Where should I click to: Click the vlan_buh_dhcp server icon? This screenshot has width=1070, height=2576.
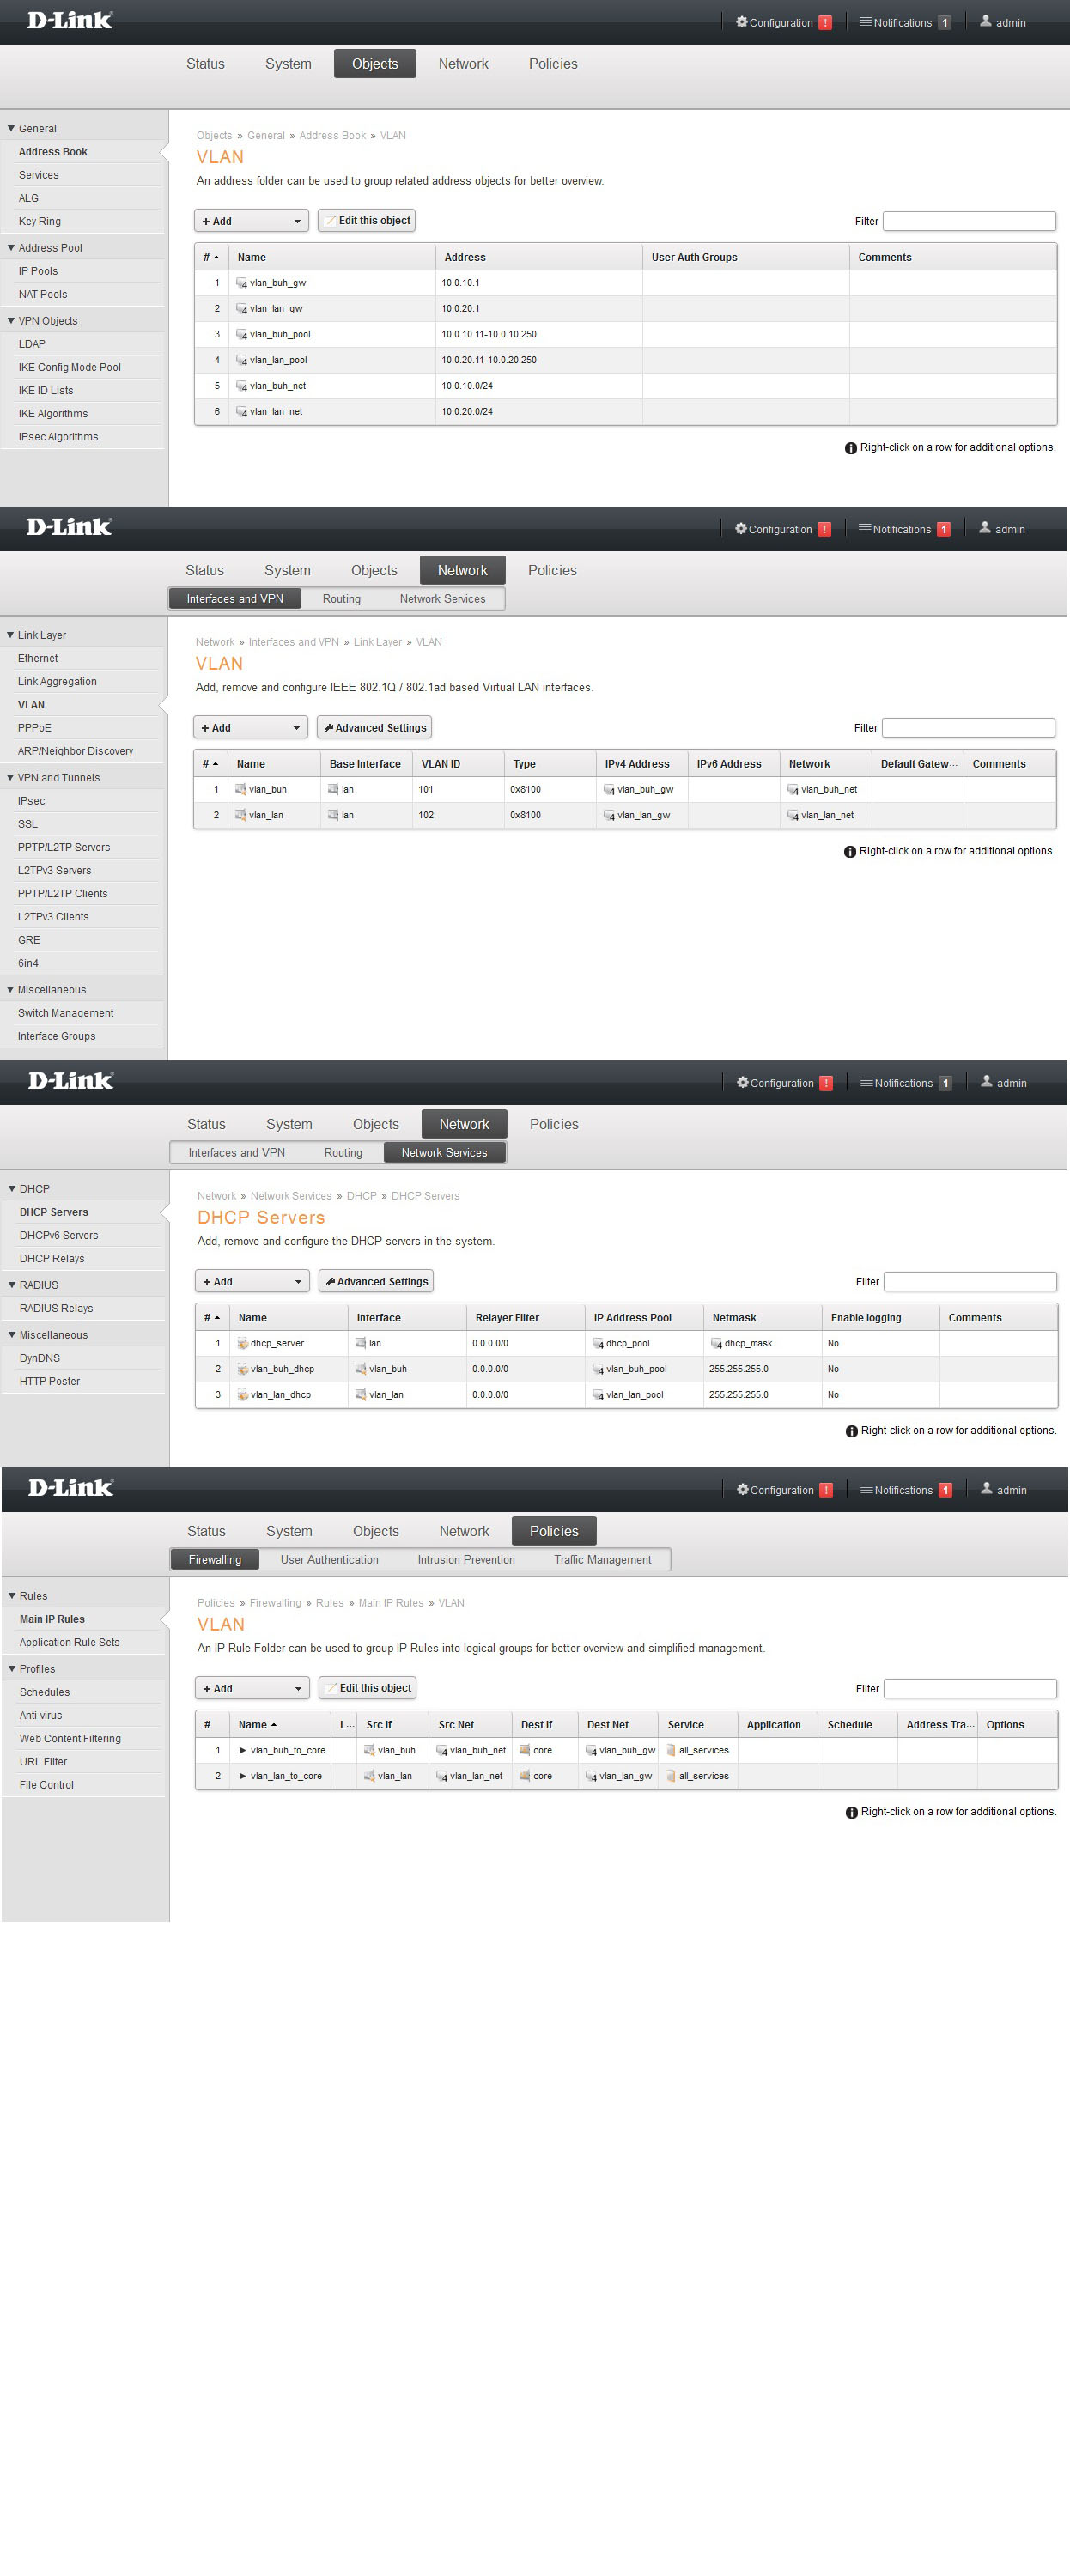tap(242, 1369)
